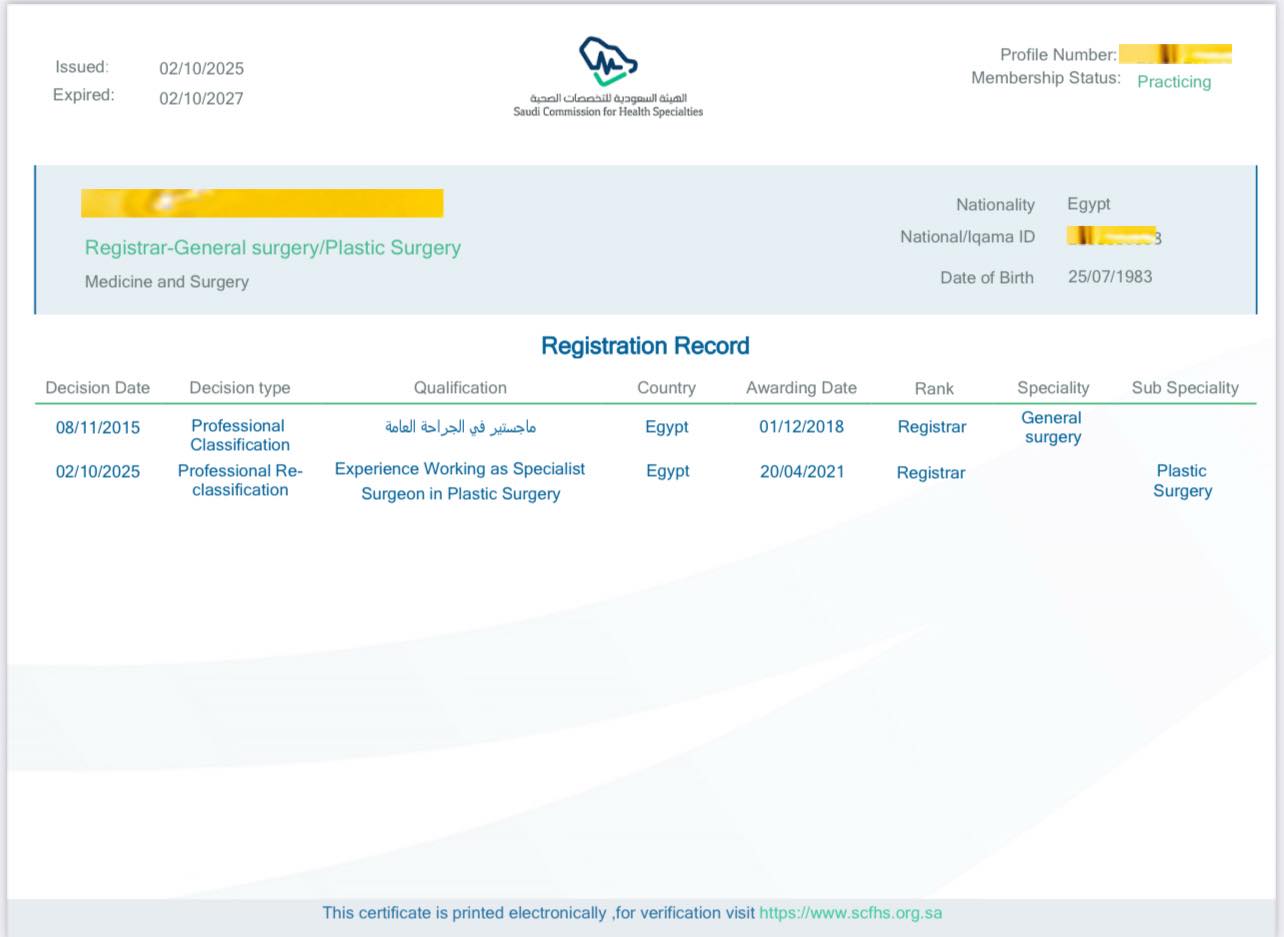Screen dimensions: 1284x937
Task: Select the 'Profile Number:' label
Action: pyautogui.click(x=1058, y=55)
